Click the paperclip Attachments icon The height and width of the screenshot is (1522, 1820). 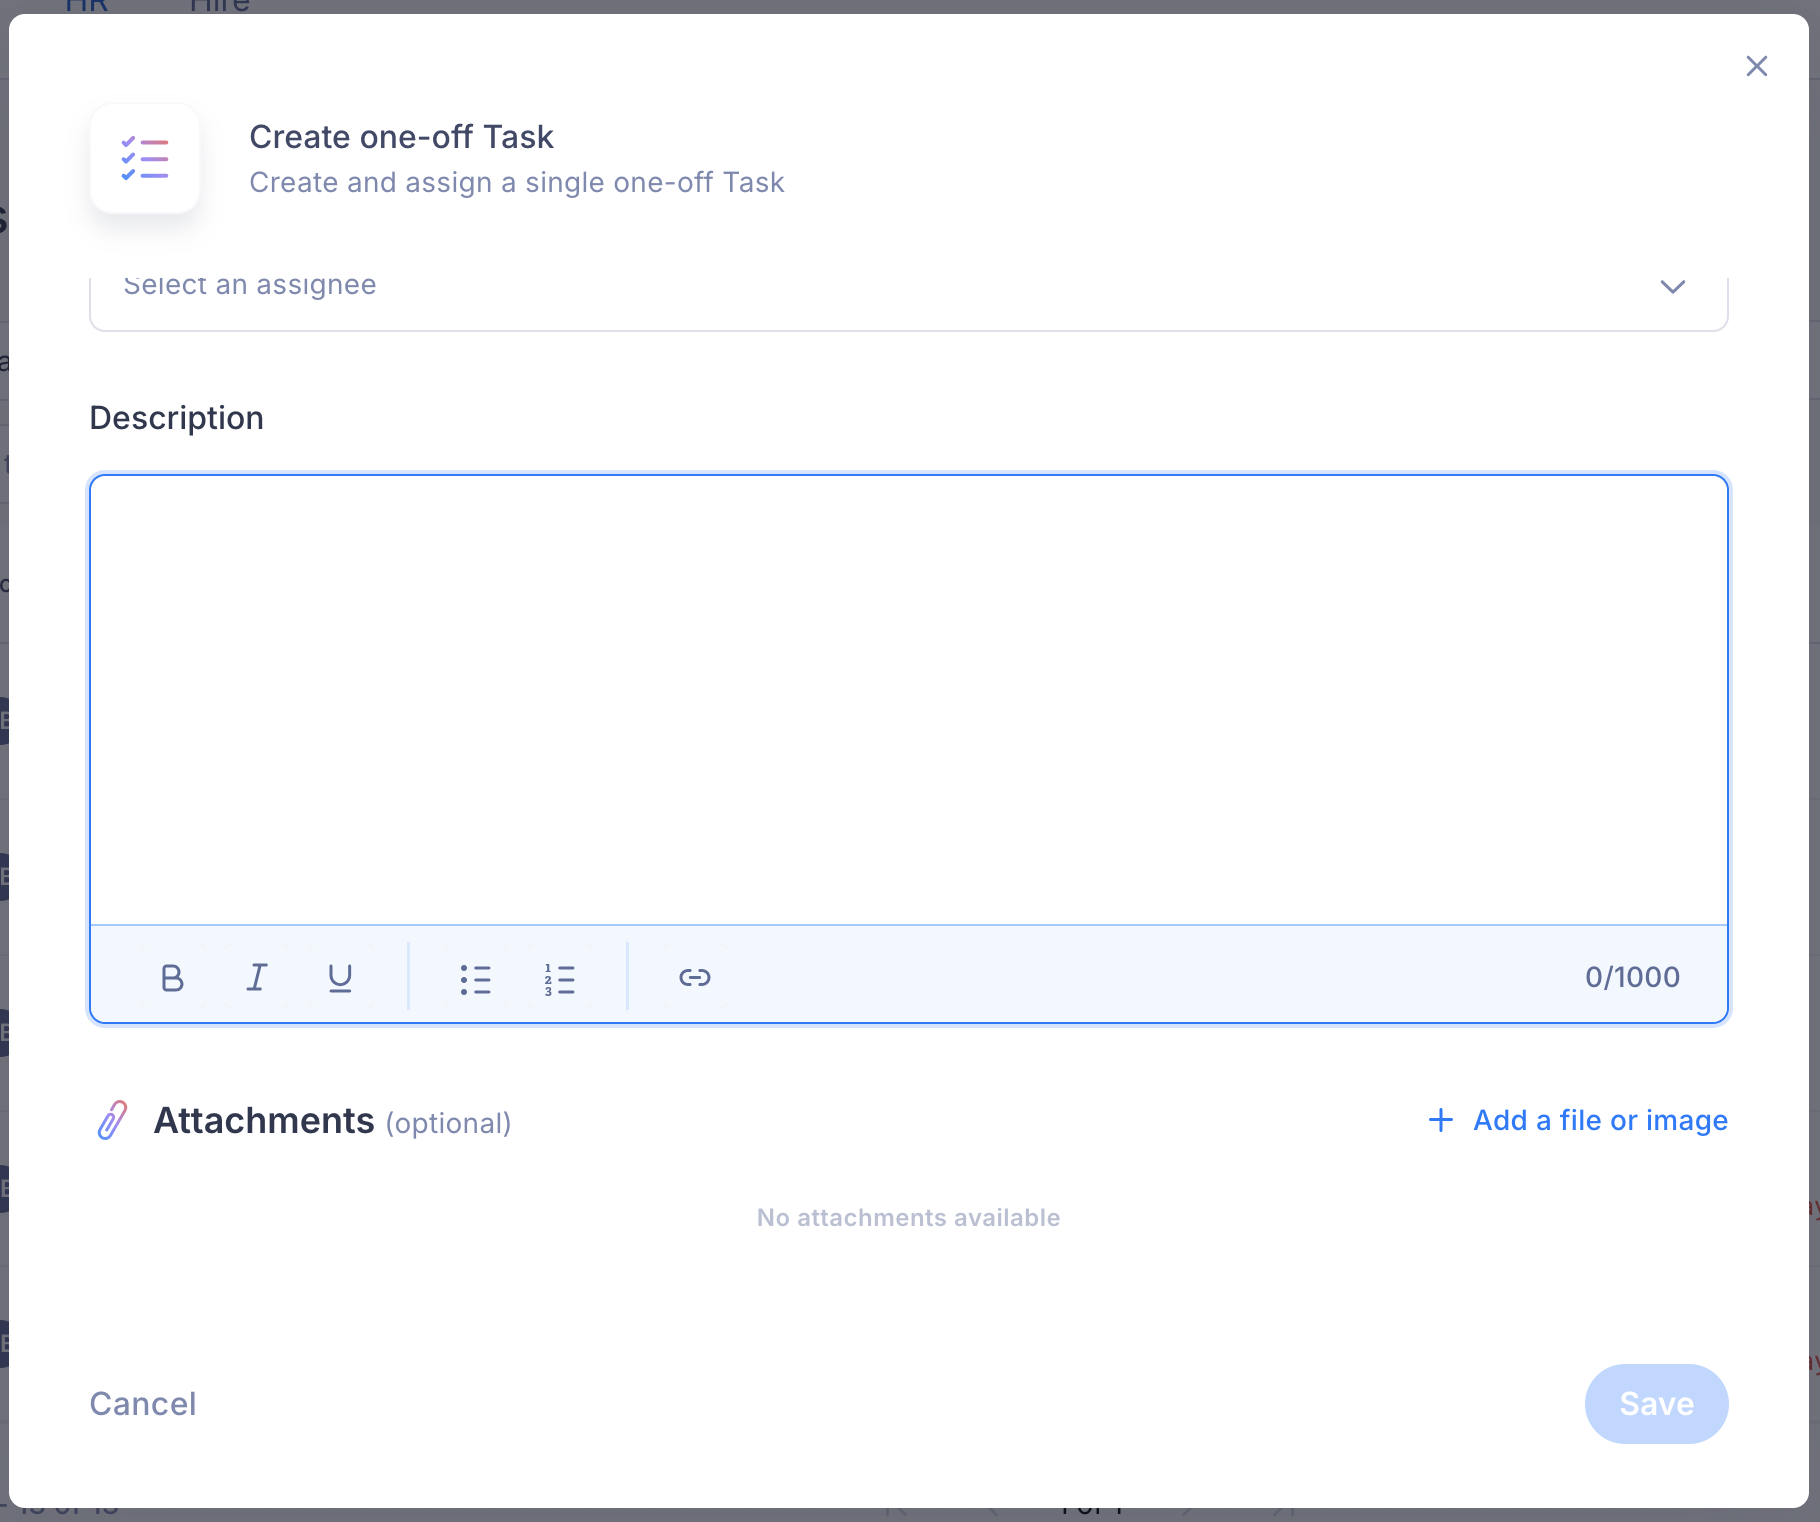pyautogui.click(x=112, y=1120)
